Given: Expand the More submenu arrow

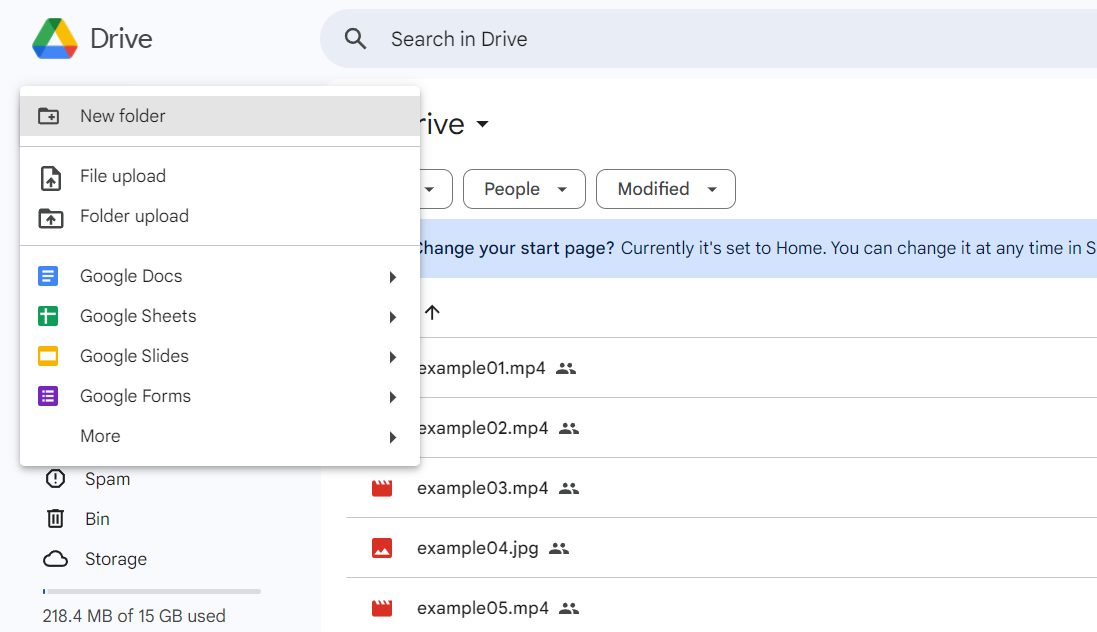Looking at the screenshot, I should [393, 437].
